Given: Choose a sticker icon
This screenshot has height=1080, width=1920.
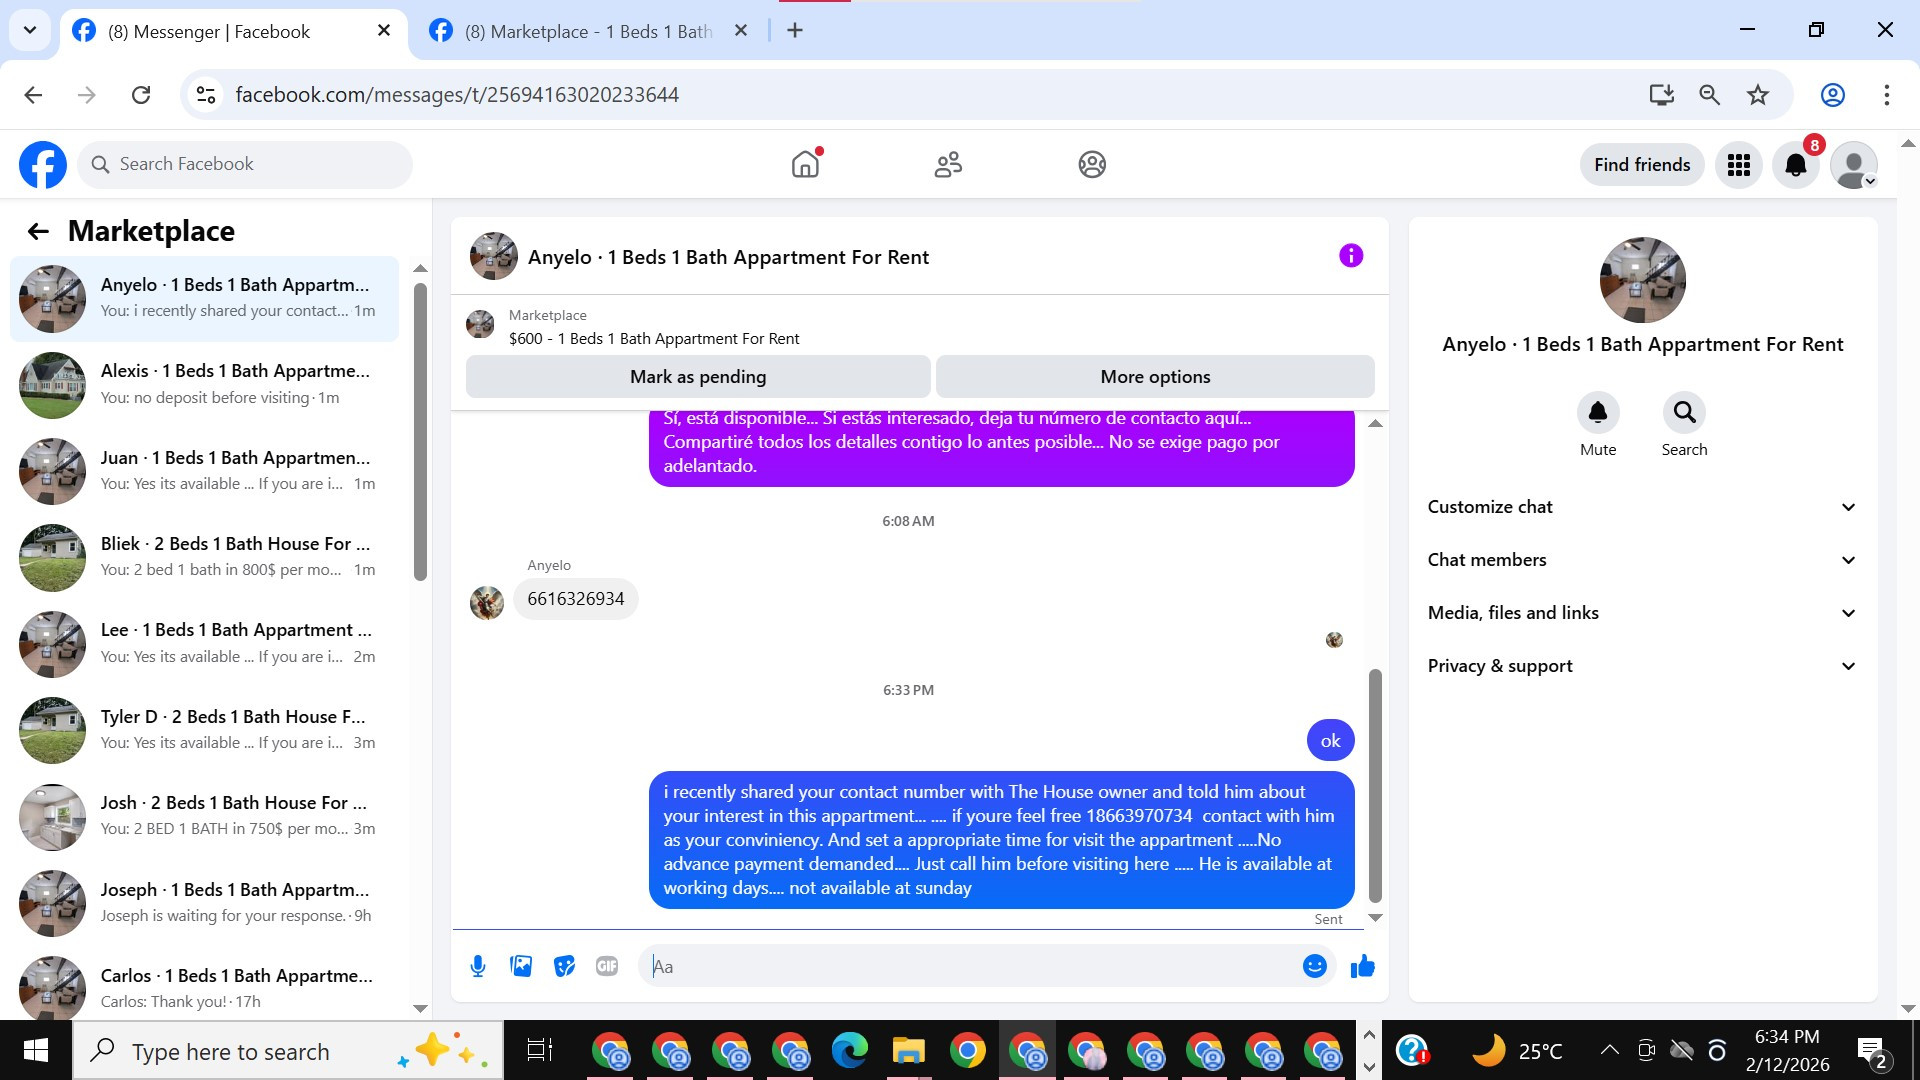Looking at the screenshot, I should click(x=565, y=966).
